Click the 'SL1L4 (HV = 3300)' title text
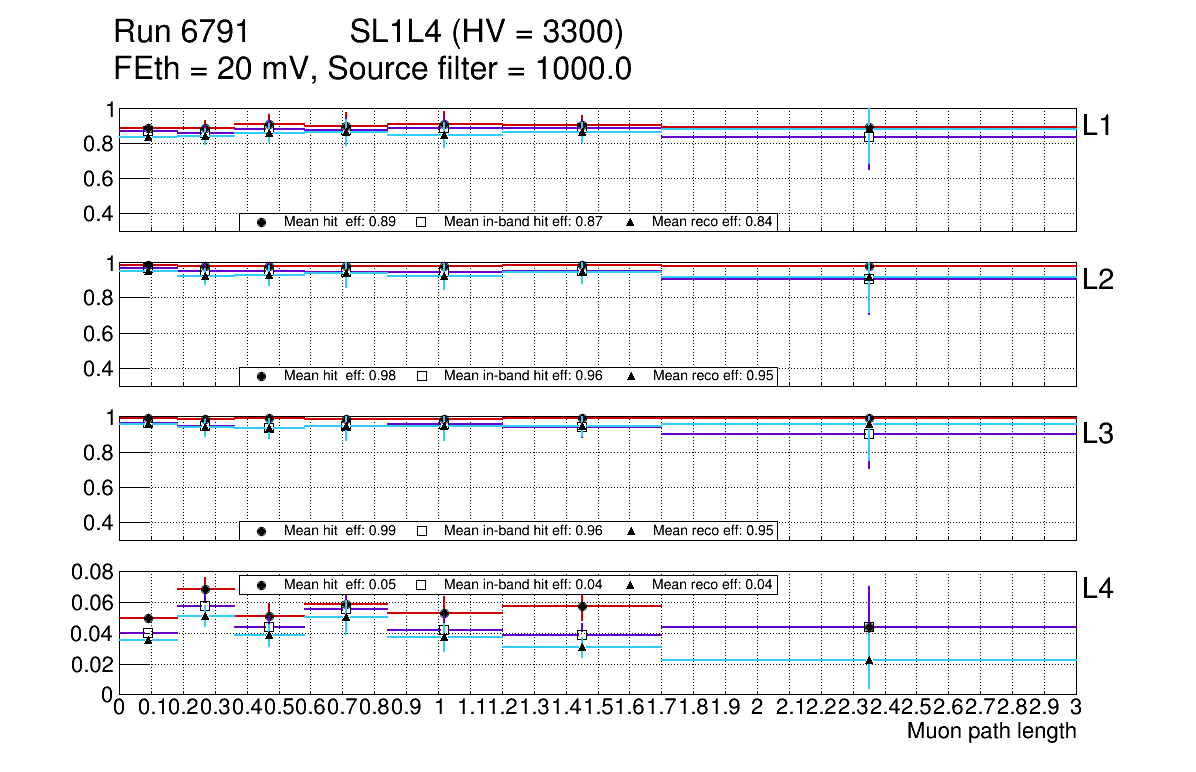Image resolution: width=1196 pixels, height=772 pixels. (x=487, y=33)
